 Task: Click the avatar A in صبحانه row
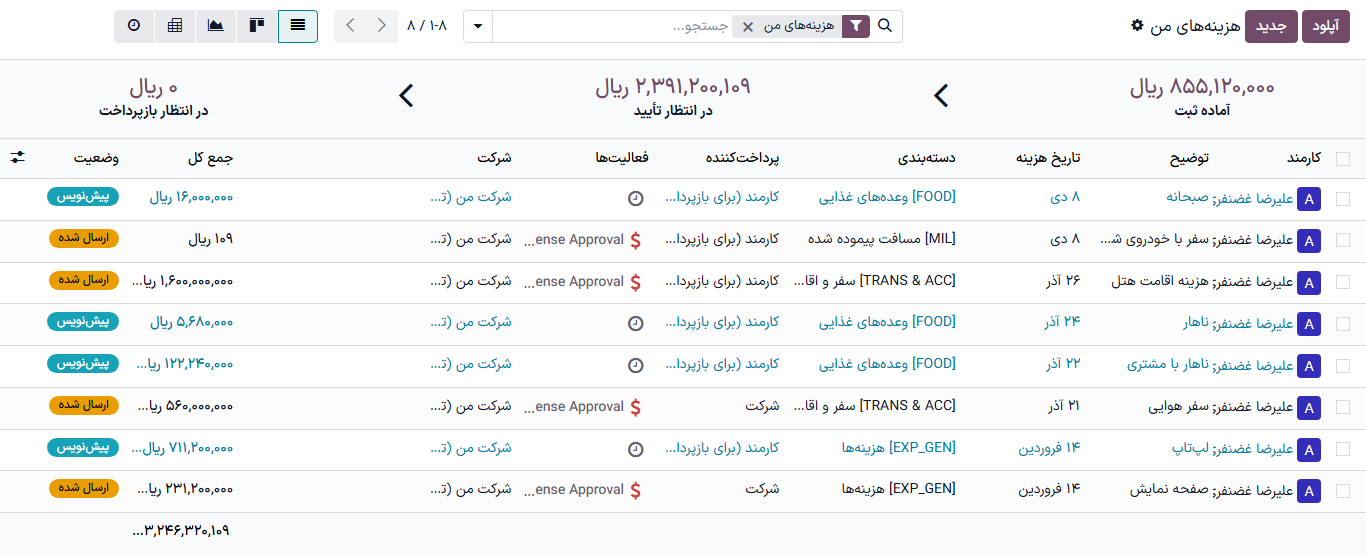[1309, 199]
